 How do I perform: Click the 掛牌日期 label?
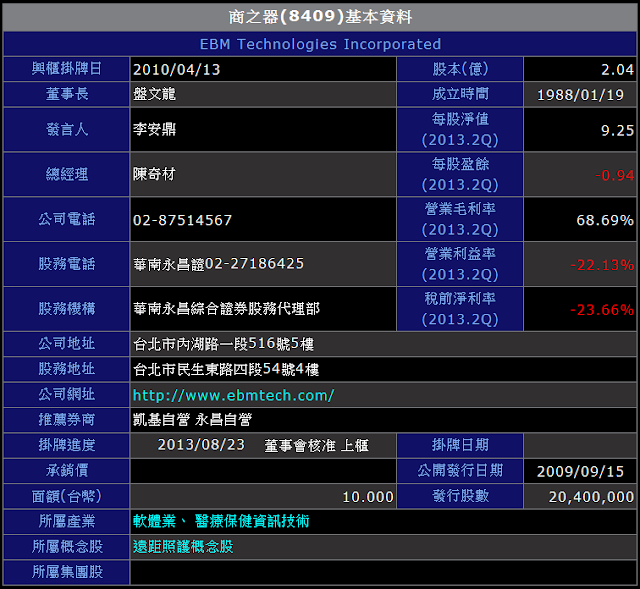460,445
